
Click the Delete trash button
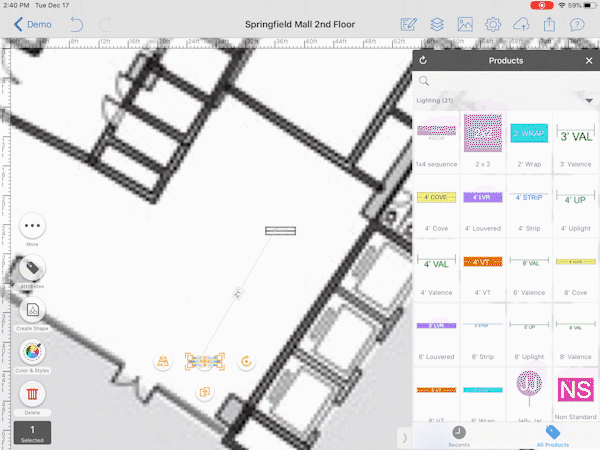(32, 395)
